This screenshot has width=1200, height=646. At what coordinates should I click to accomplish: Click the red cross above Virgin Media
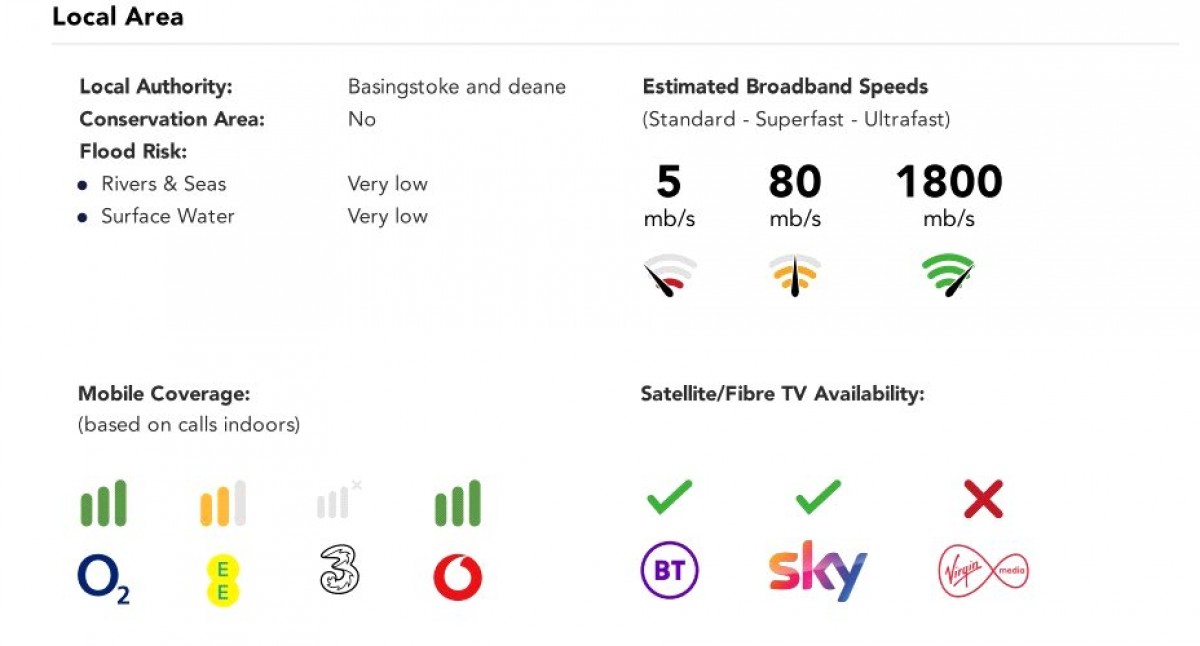point(983,498)
